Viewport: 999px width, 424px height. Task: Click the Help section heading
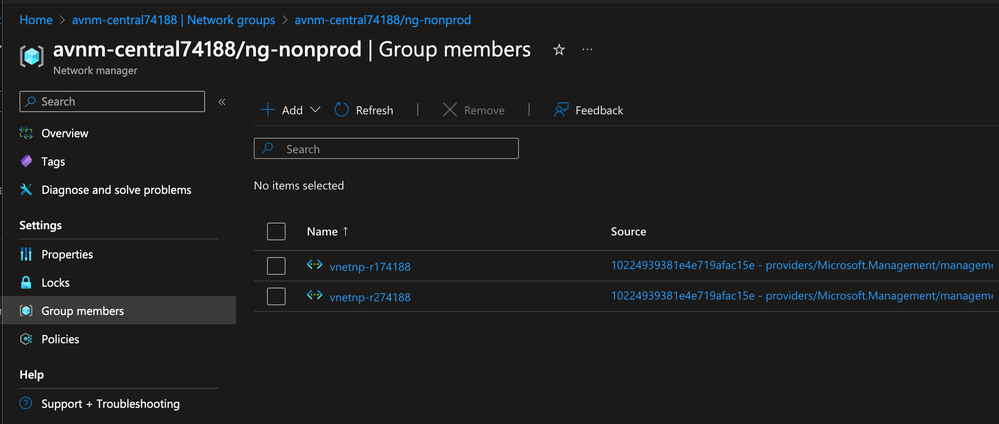tap(31, 374)
